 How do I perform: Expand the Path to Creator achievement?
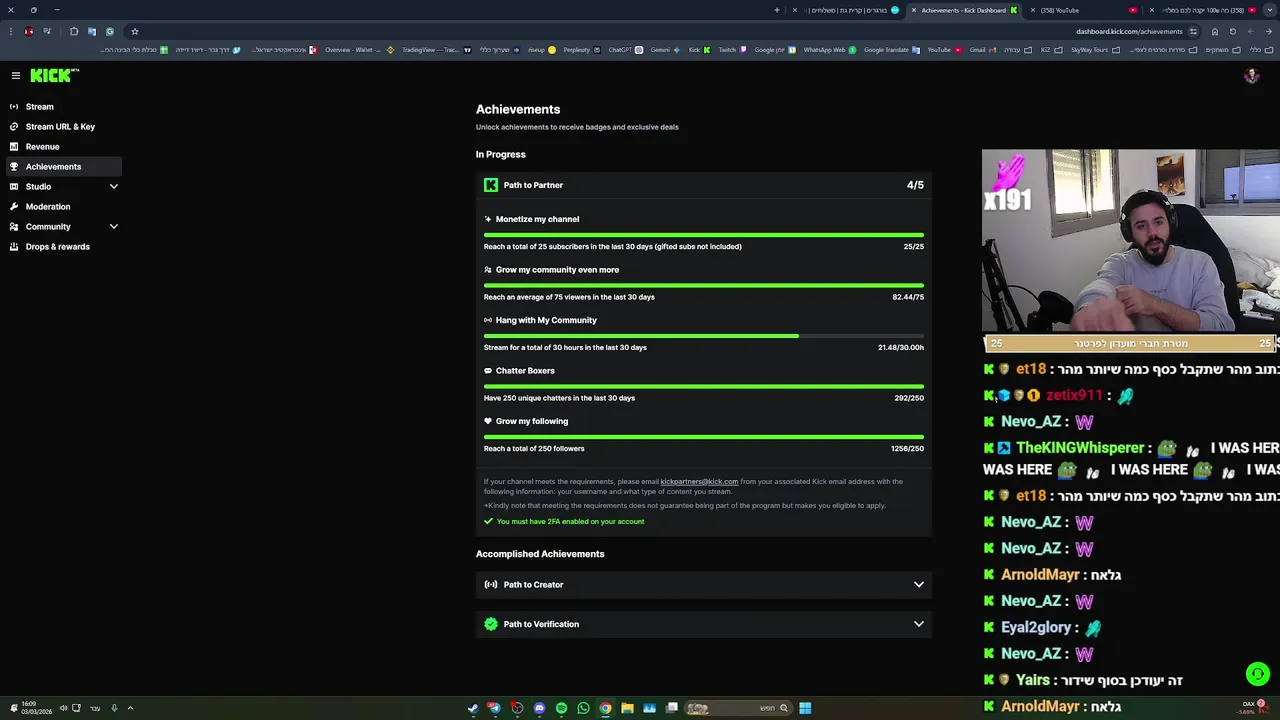[x=704, y=584]
